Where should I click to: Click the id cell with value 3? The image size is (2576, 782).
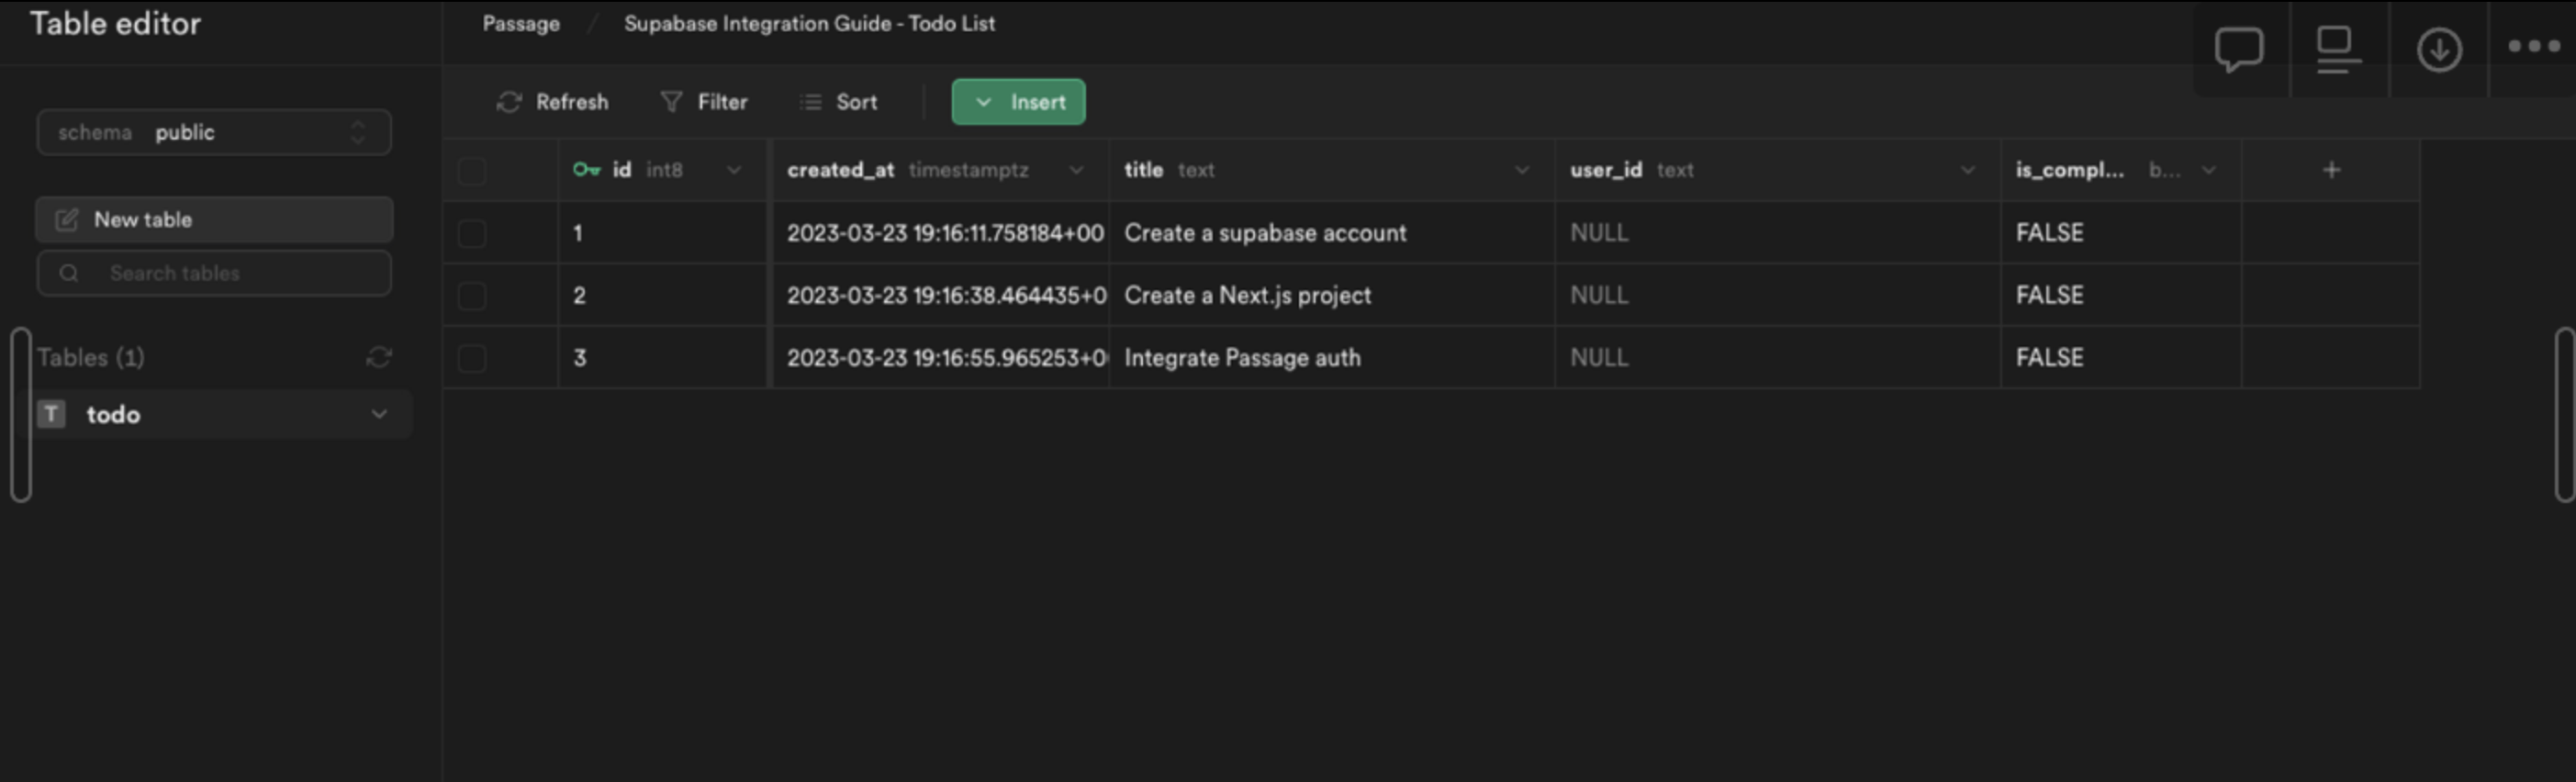tap(663, 358)
